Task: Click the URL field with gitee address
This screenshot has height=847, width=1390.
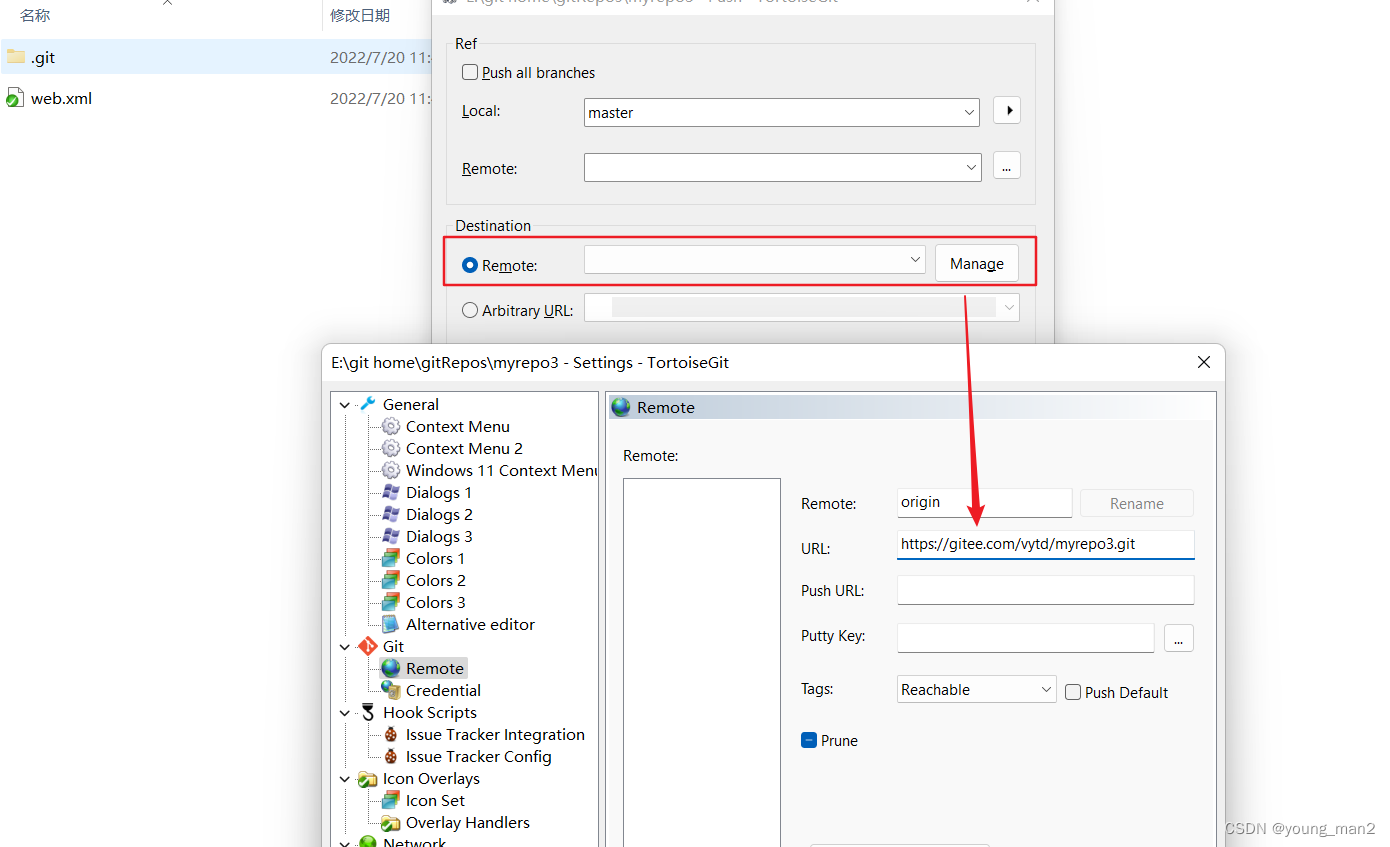Action: click(x=1046, y=544)
